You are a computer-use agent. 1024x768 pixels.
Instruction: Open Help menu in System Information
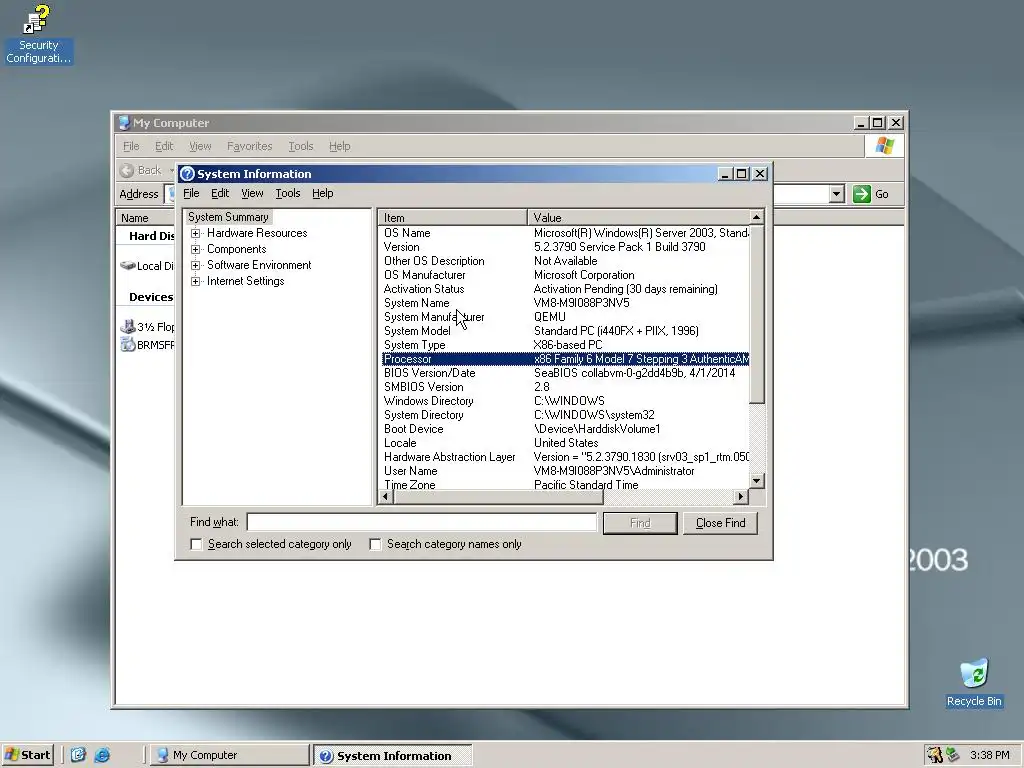point(323,193)
